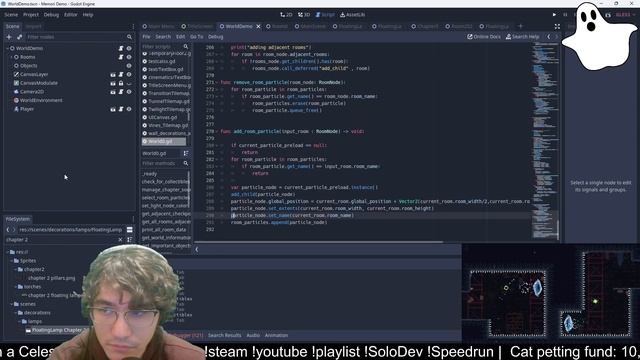Open Player scene in editor icon

(x=113, y=109)
